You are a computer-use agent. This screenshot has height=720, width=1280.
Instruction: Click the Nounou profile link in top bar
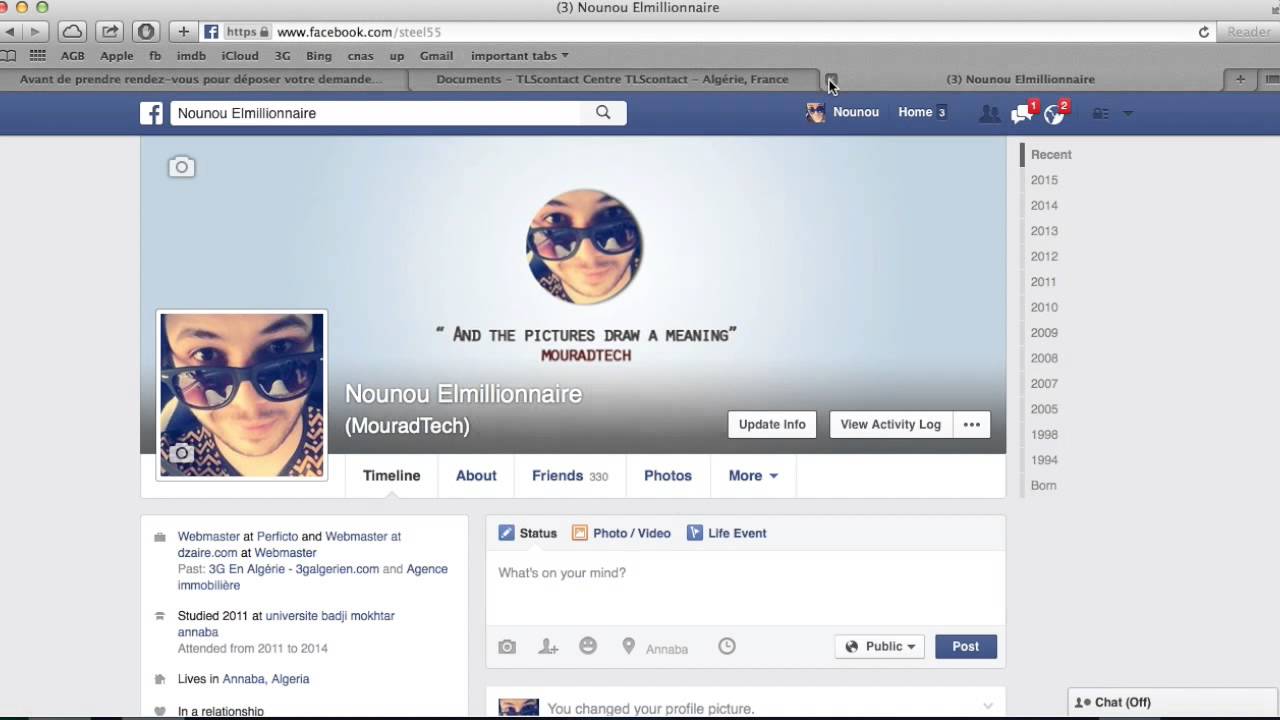pos(843,113)
